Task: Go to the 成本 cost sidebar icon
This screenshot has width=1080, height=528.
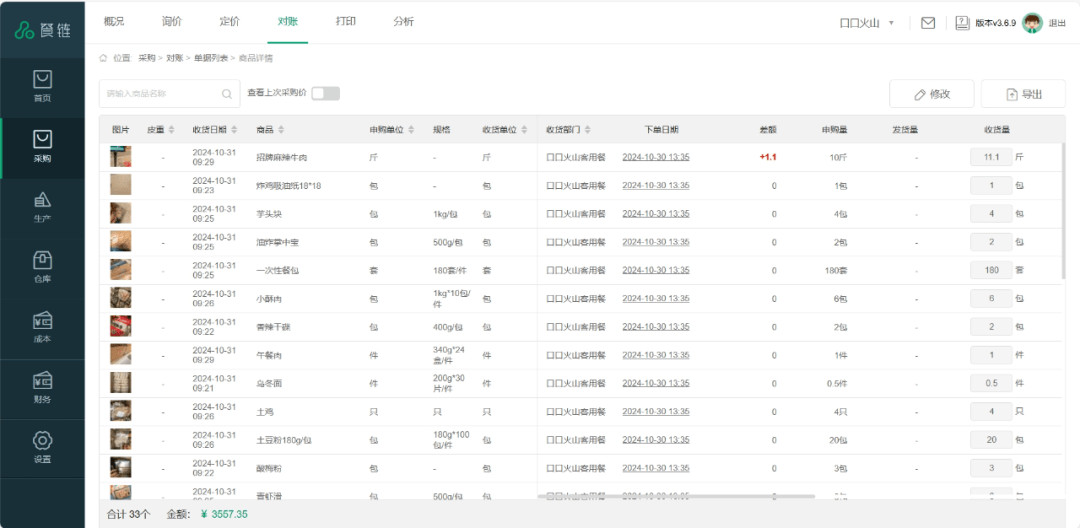Action: (x=42, y=327)
